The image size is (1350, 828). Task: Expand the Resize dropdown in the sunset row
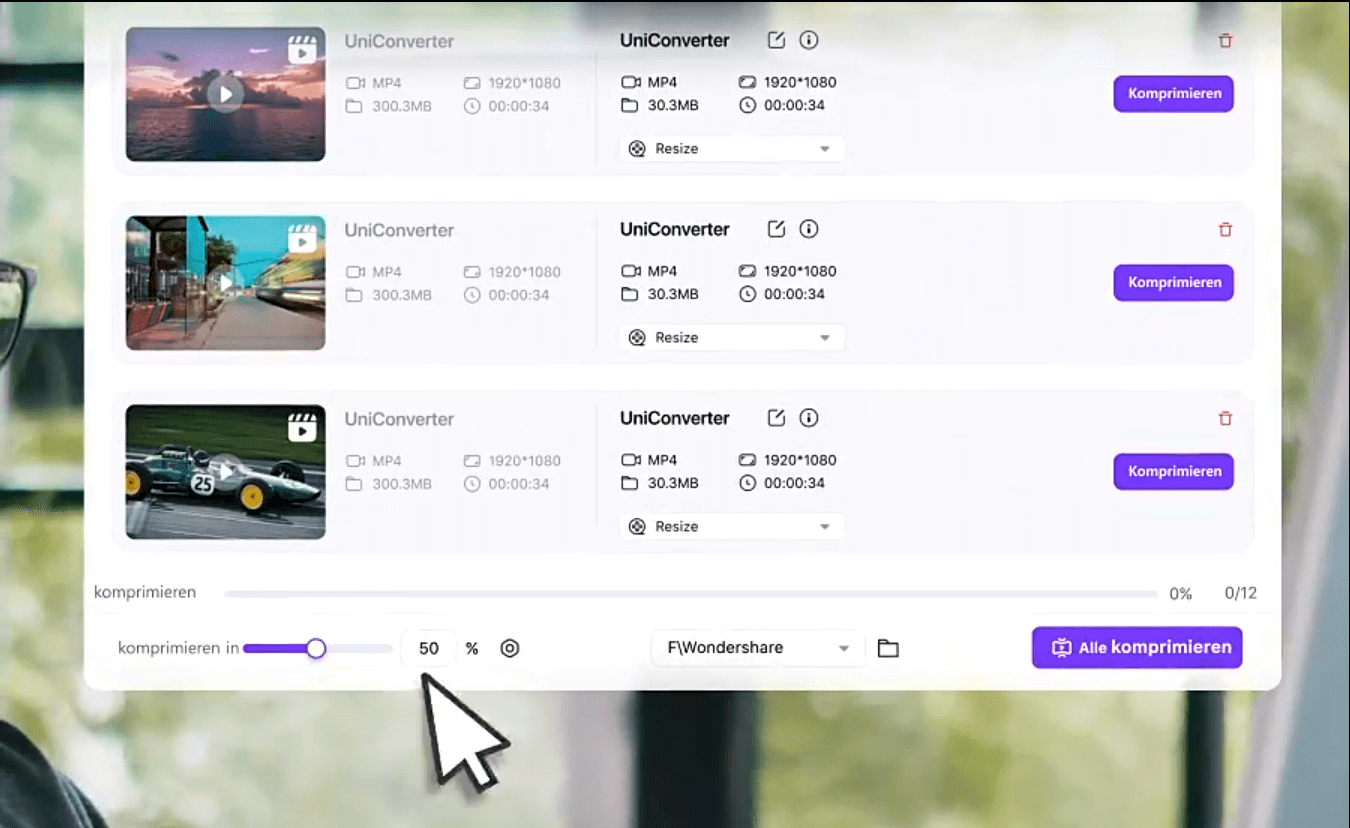tap(732, 148)
